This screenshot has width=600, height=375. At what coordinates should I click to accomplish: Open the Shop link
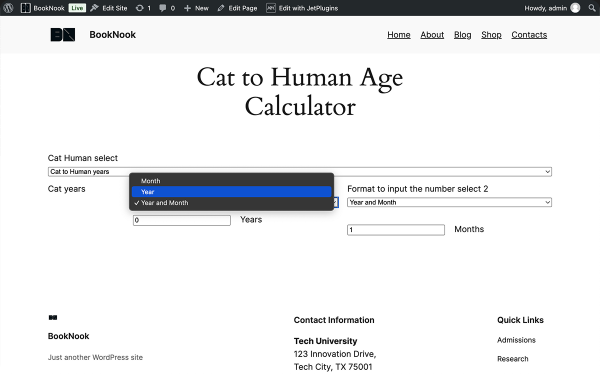491,35
